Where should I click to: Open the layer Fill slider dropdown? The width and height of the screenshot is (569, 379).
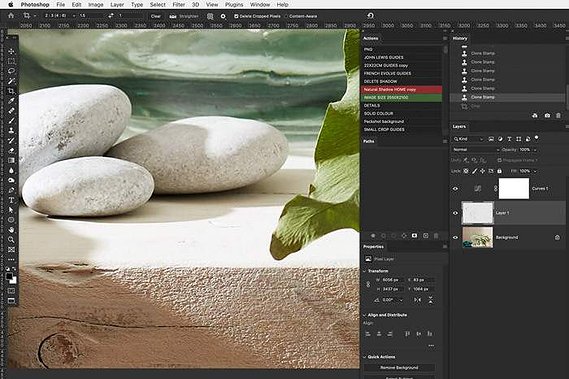(535, 171)
